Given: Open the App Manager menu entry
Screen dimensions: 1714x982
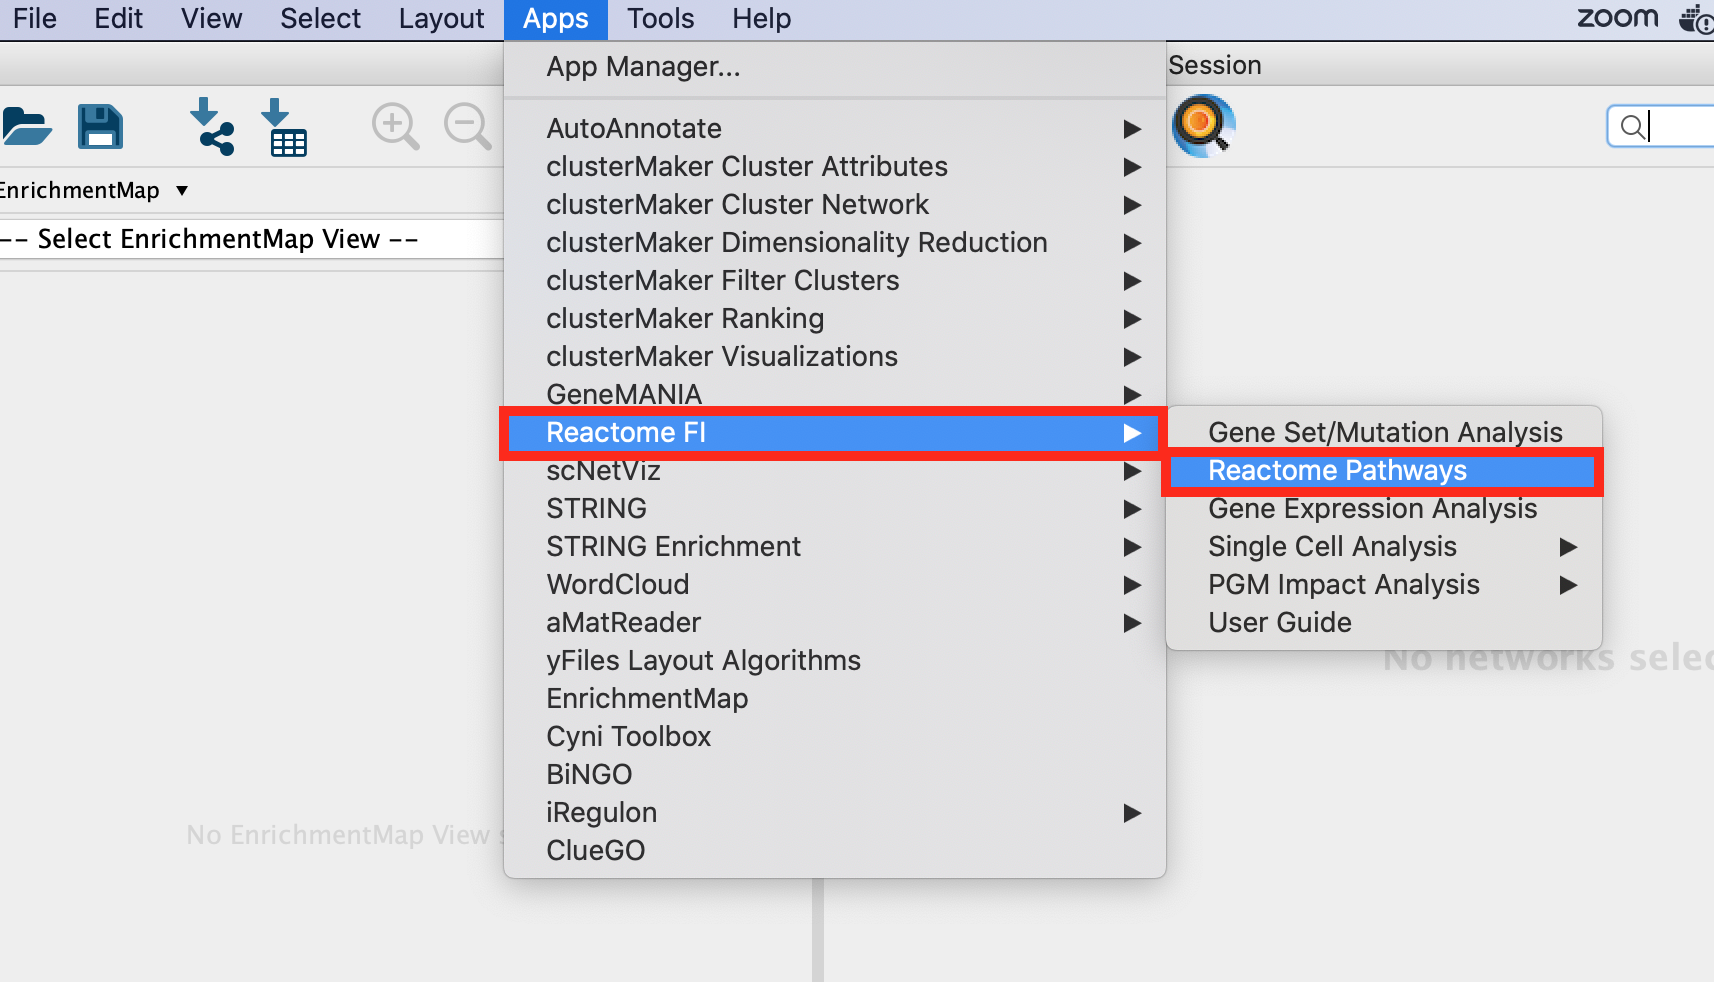Looking at the screenshot, I should coord(643,67).
